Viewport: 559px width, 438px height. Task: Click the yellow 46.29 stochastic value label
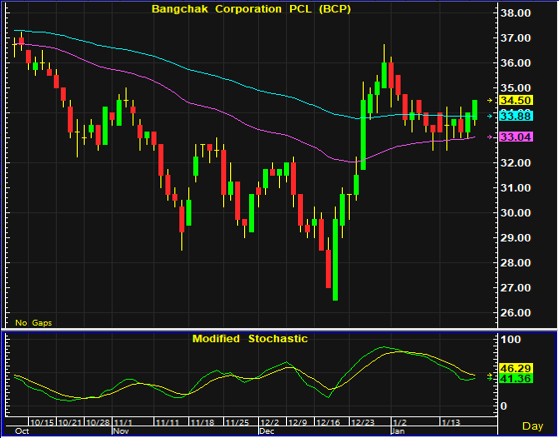point(517,368)
